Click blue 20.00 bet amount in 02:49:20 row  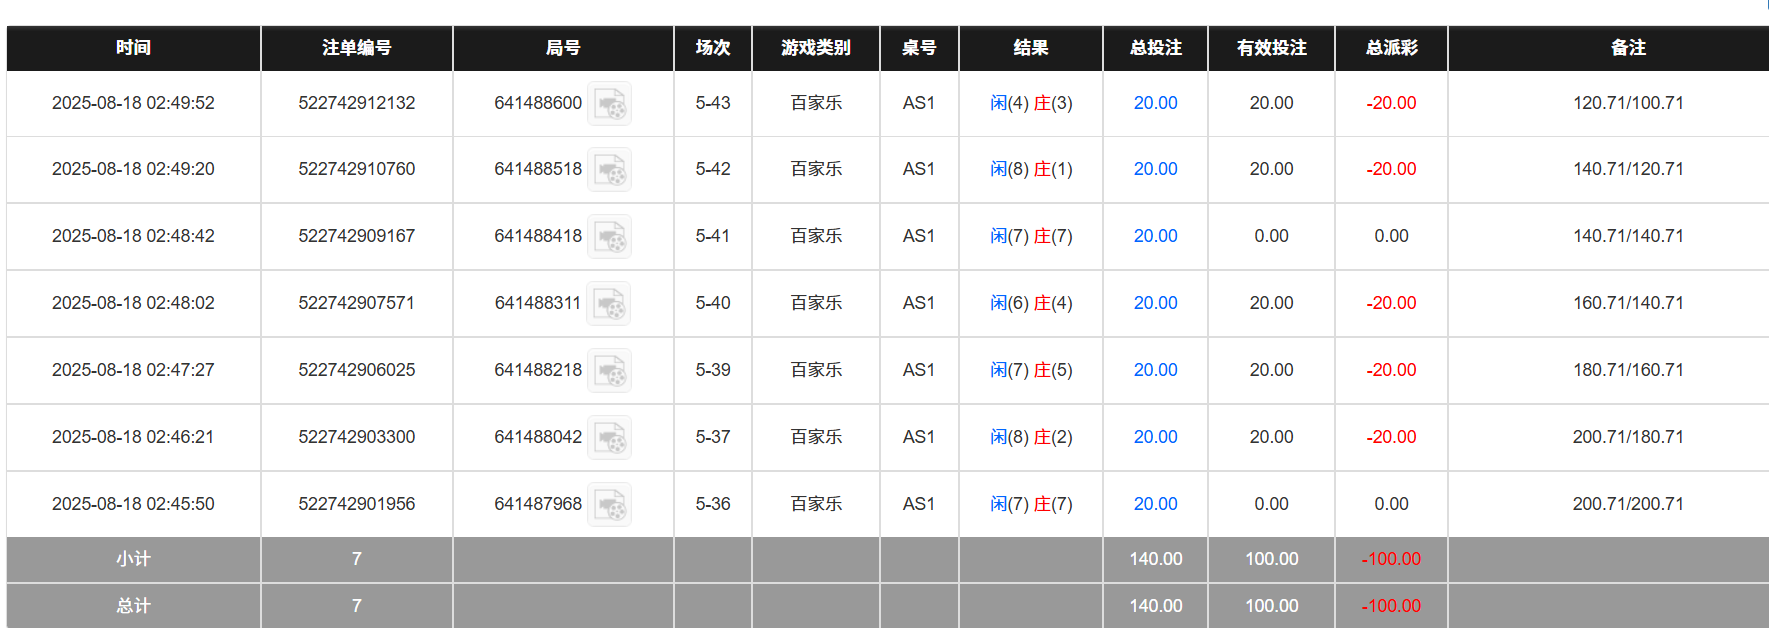pyautogui.click(x=1155, y=169)
